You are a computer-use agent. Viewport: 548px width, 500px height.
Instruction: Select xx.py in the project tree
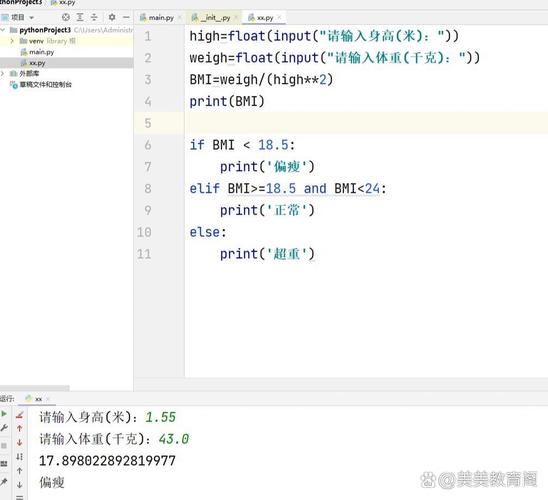[33, 63]
